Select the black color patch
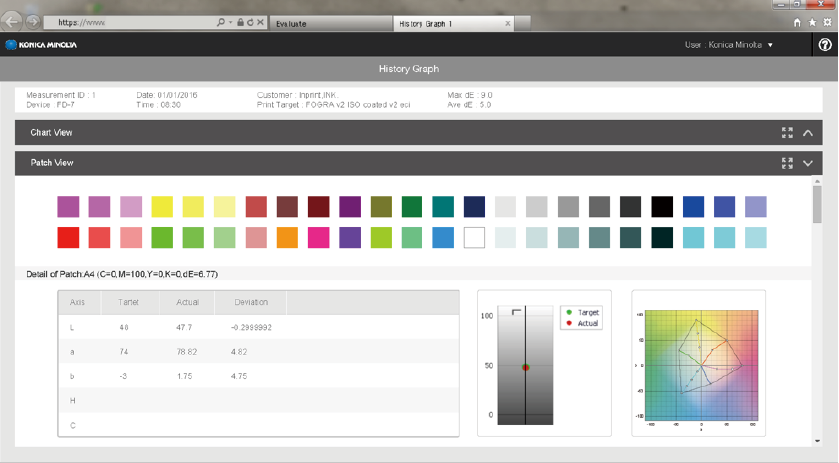Image resolution: width=839 pixels, height=463 pixels. point(662,207)
